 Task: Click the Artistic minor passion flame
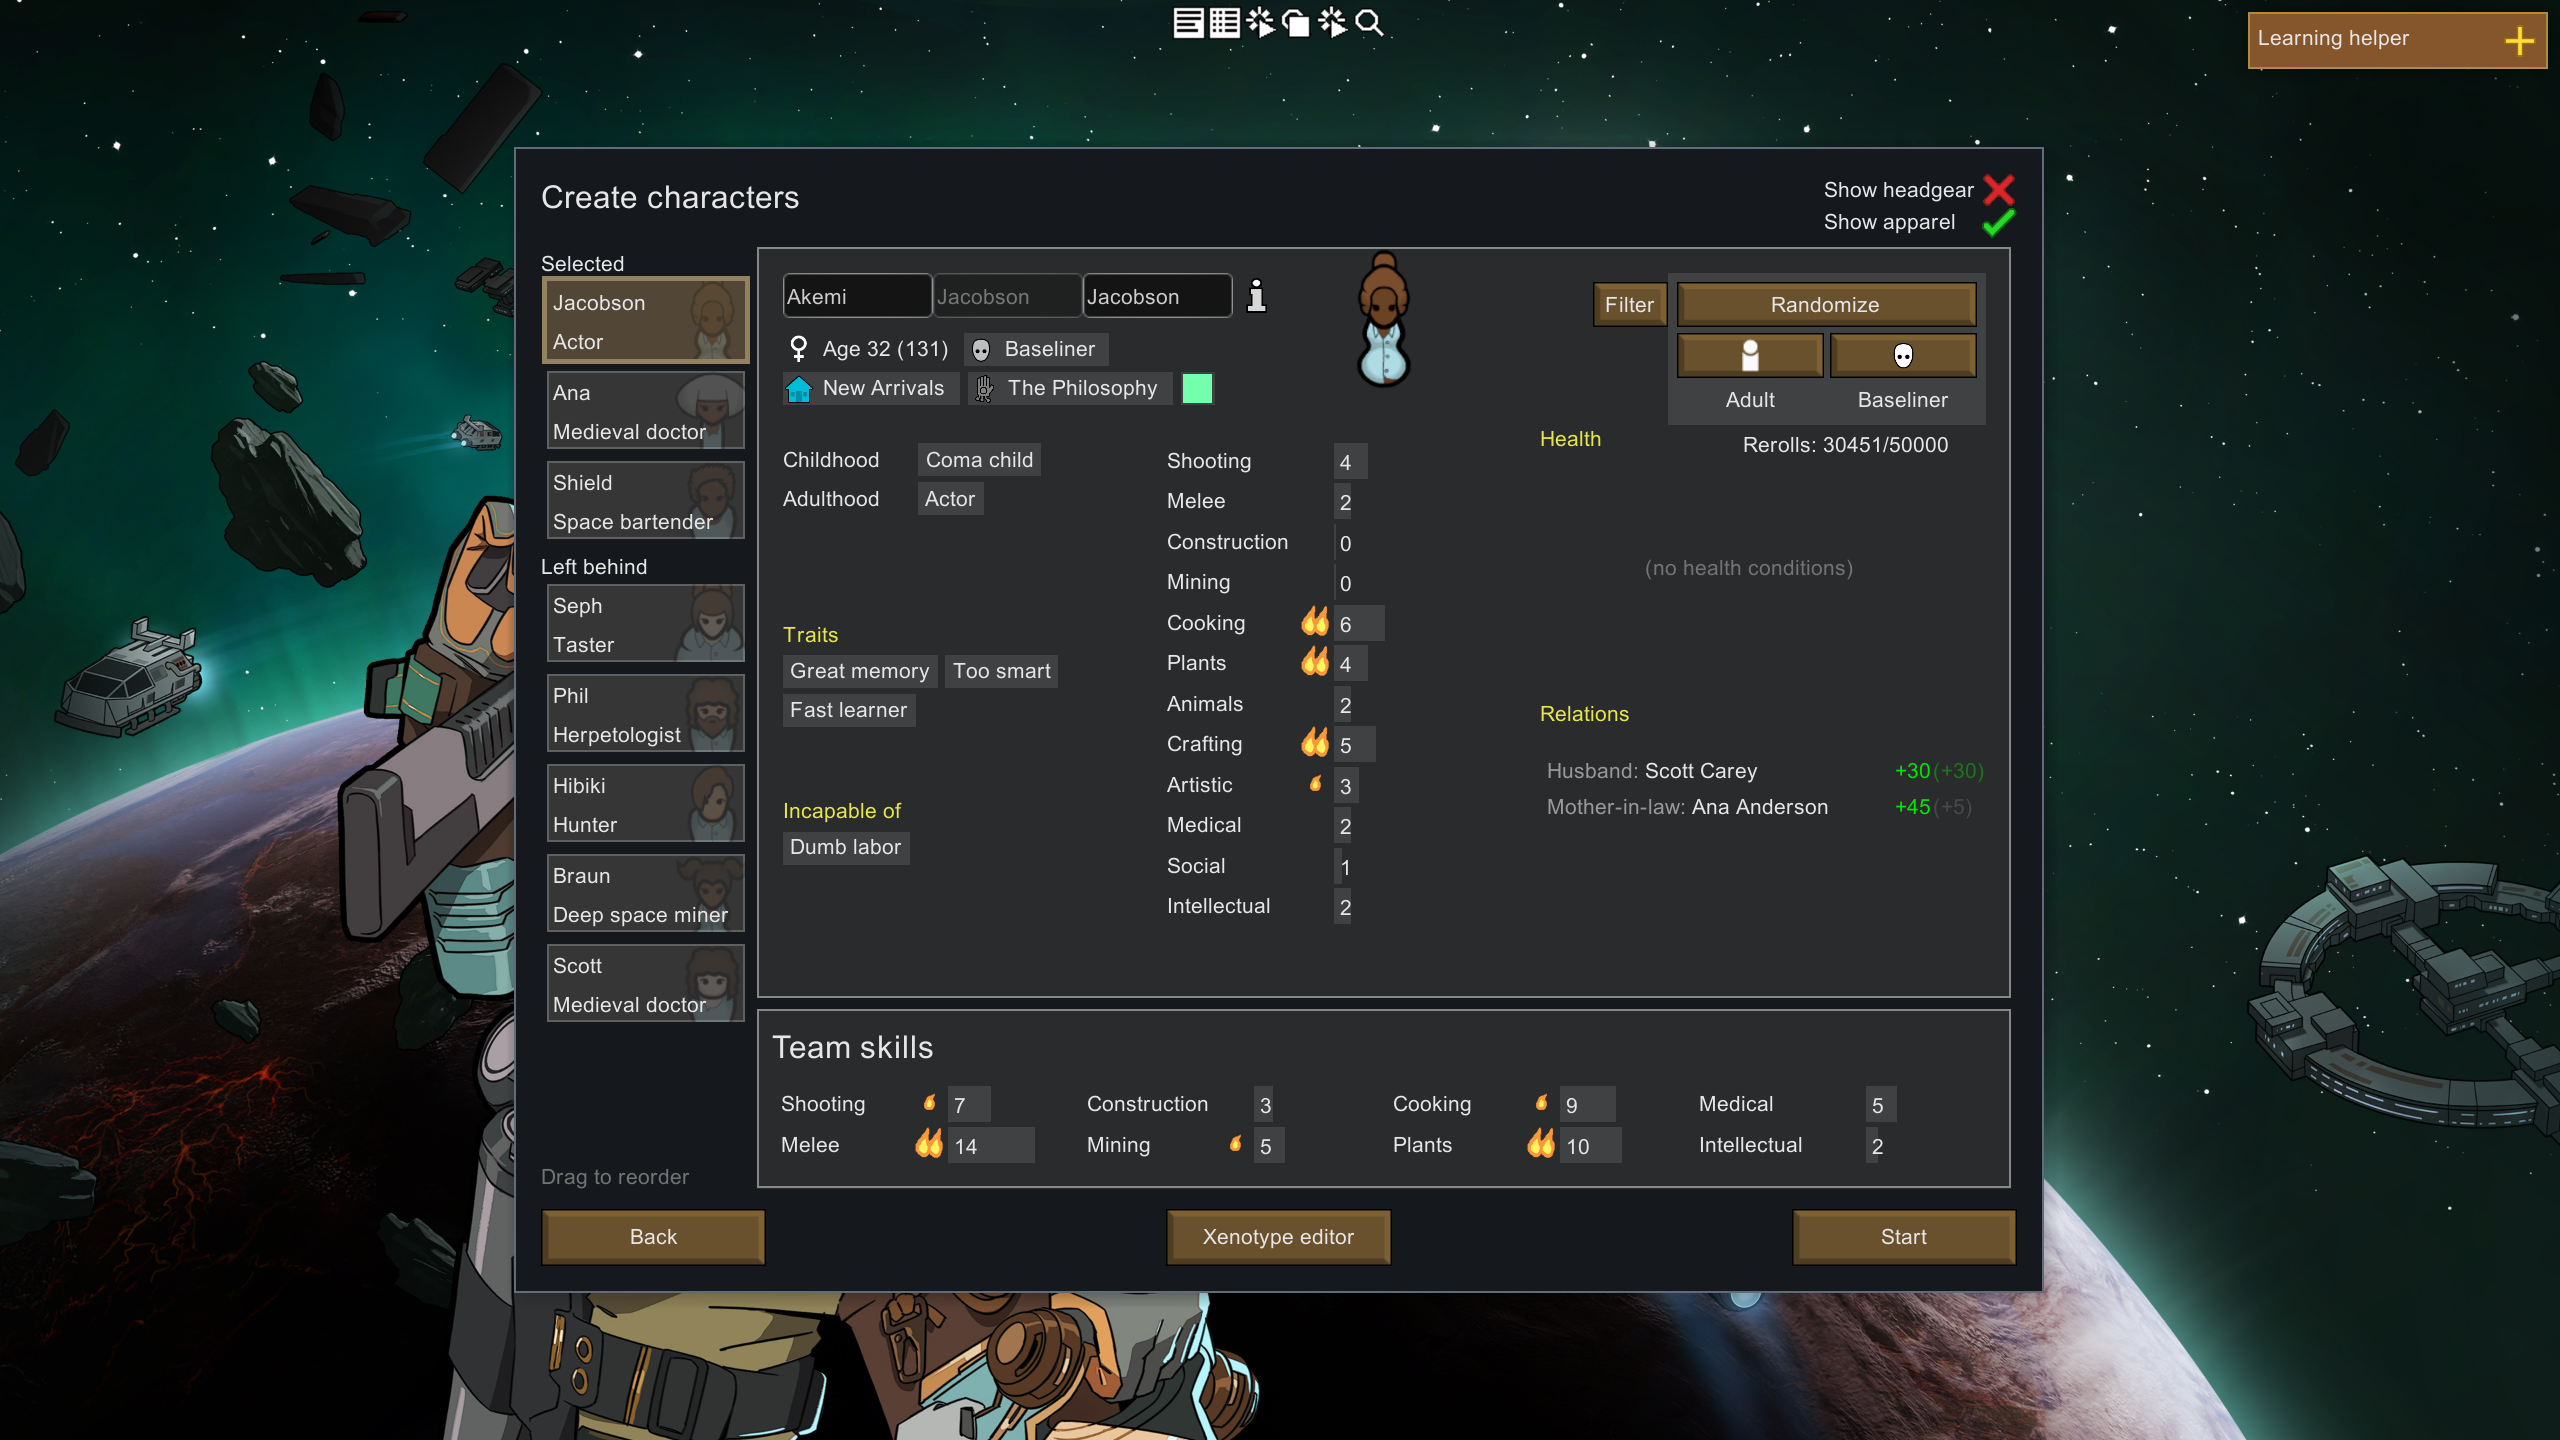coord(1316,784)
